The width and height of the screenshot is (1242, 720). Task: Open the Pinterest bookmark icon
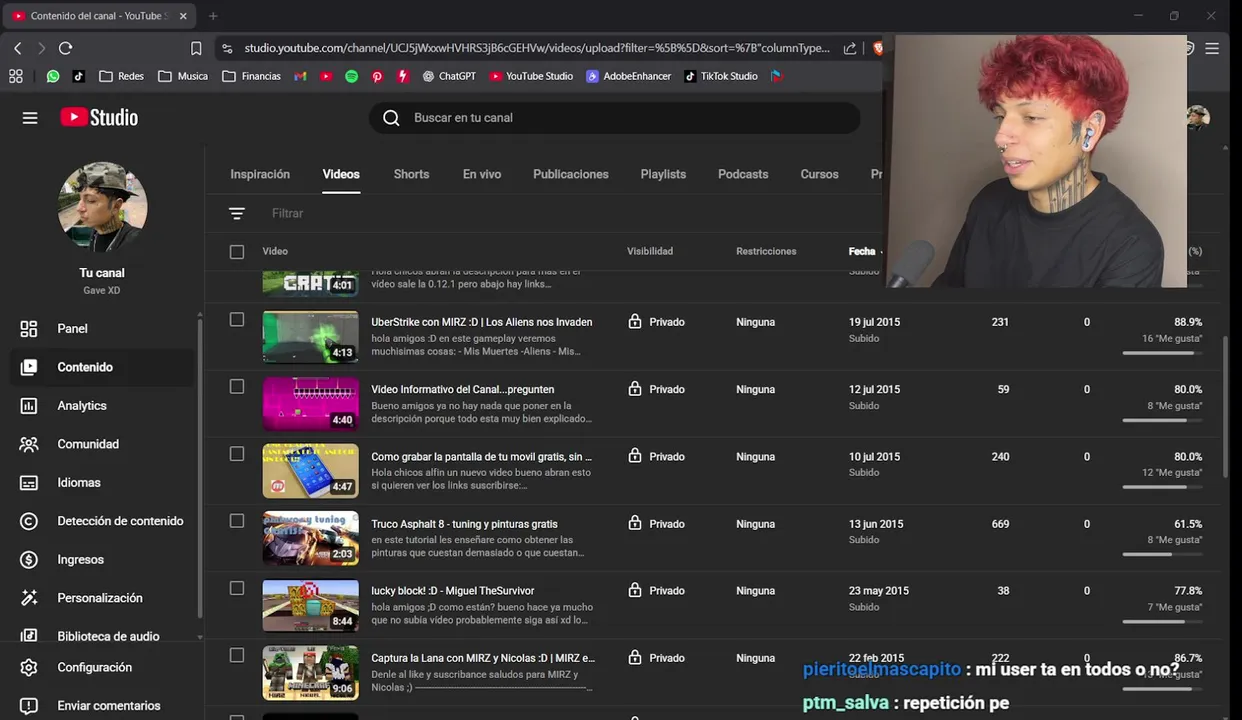pos(377,76)
